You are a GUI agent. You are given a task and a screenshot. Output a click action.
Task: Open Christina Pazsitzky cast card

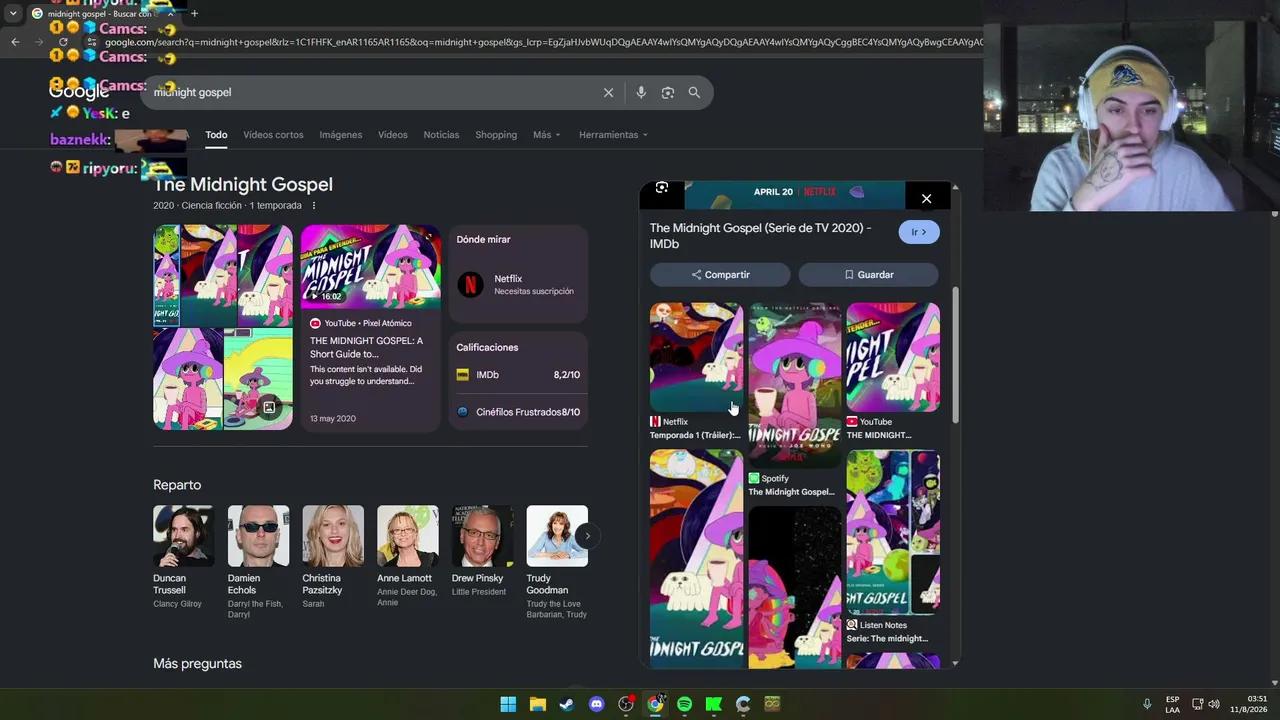point(333,557)
